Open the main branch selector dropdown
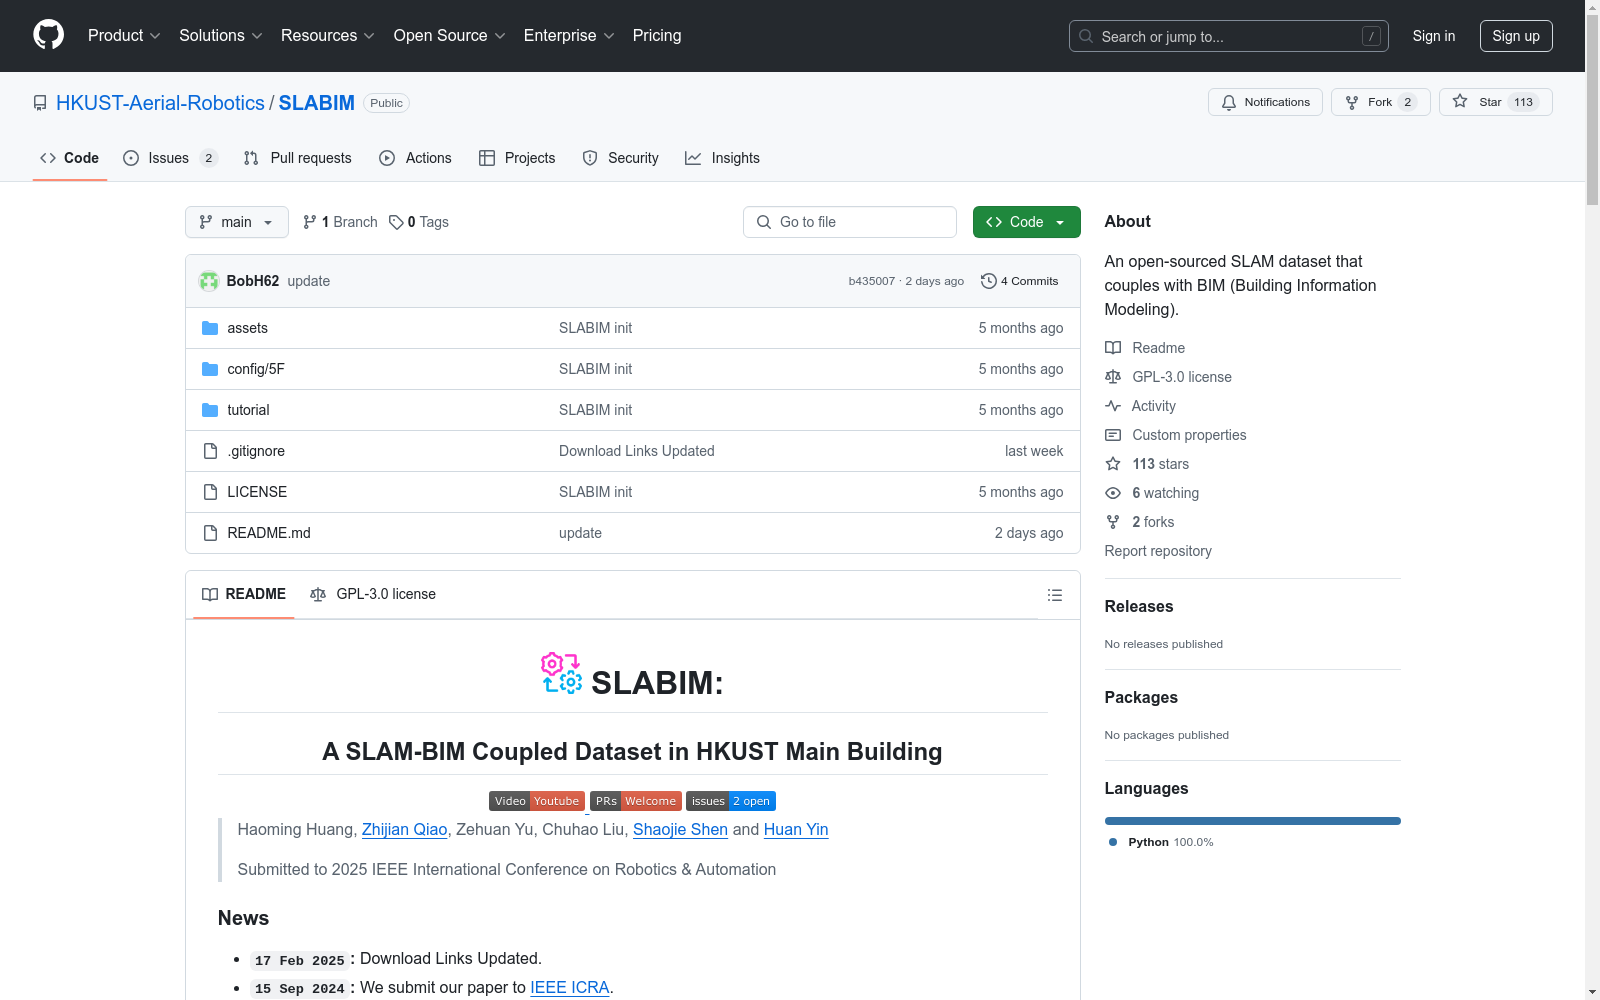Viewport: 1600px width, 1000px height. tap(237, 222)
